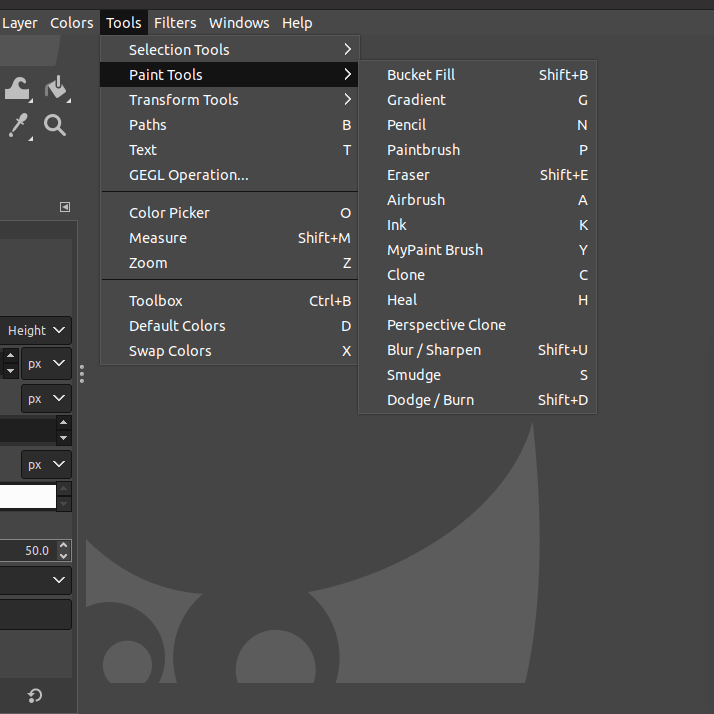Keep the Paint Tools submenu open
The width and height of the screenshot is (714, 714).
point(230,75)
